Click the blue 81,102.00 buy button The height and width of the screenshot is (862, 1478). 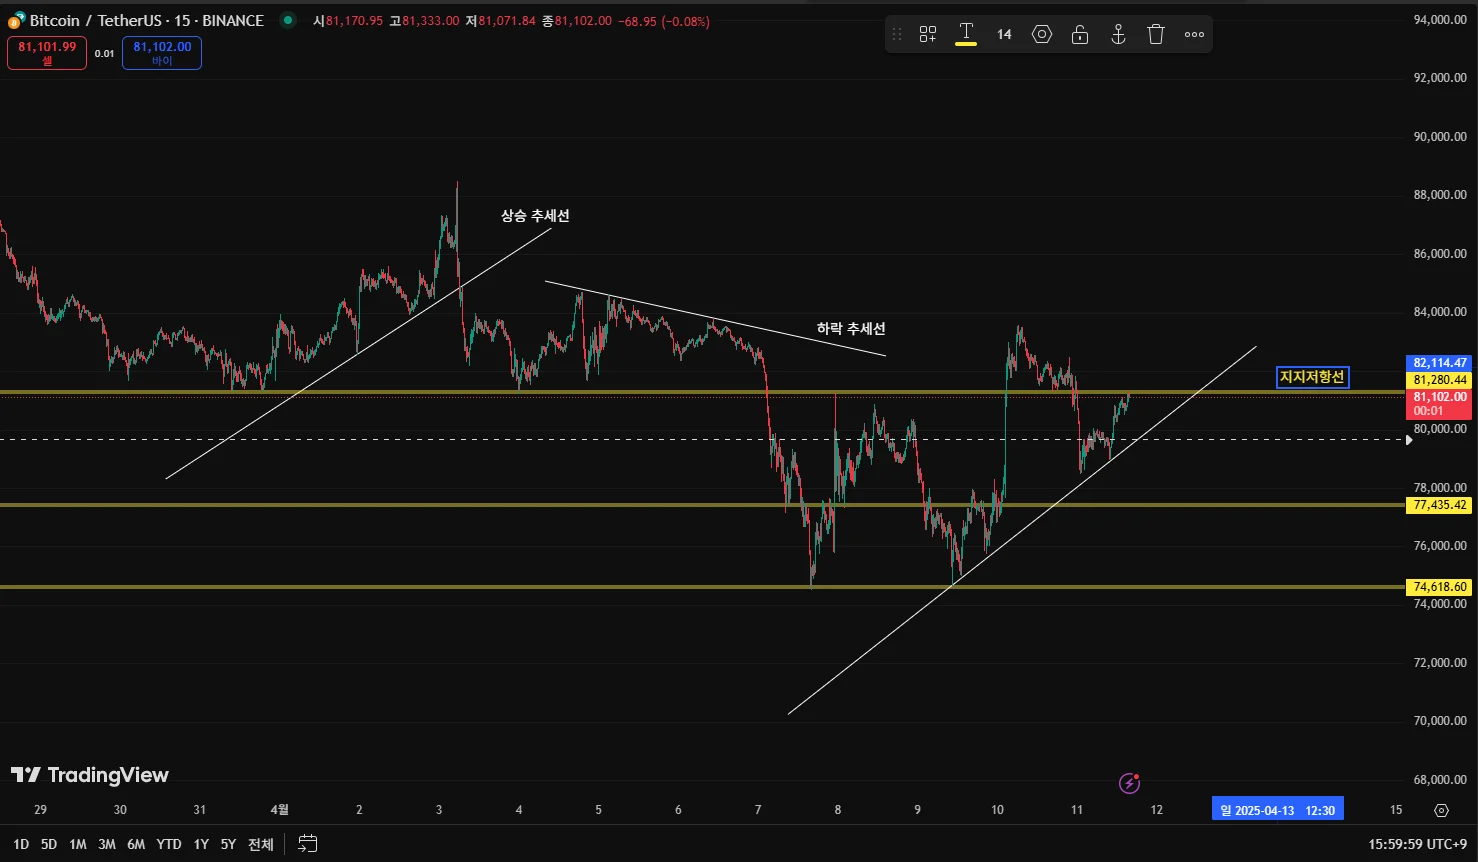coord(162,53)
